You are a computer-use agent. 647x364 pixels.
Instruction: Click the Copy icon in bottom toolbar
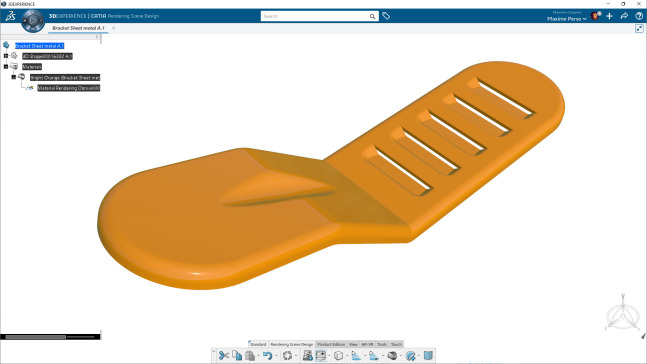237,355
